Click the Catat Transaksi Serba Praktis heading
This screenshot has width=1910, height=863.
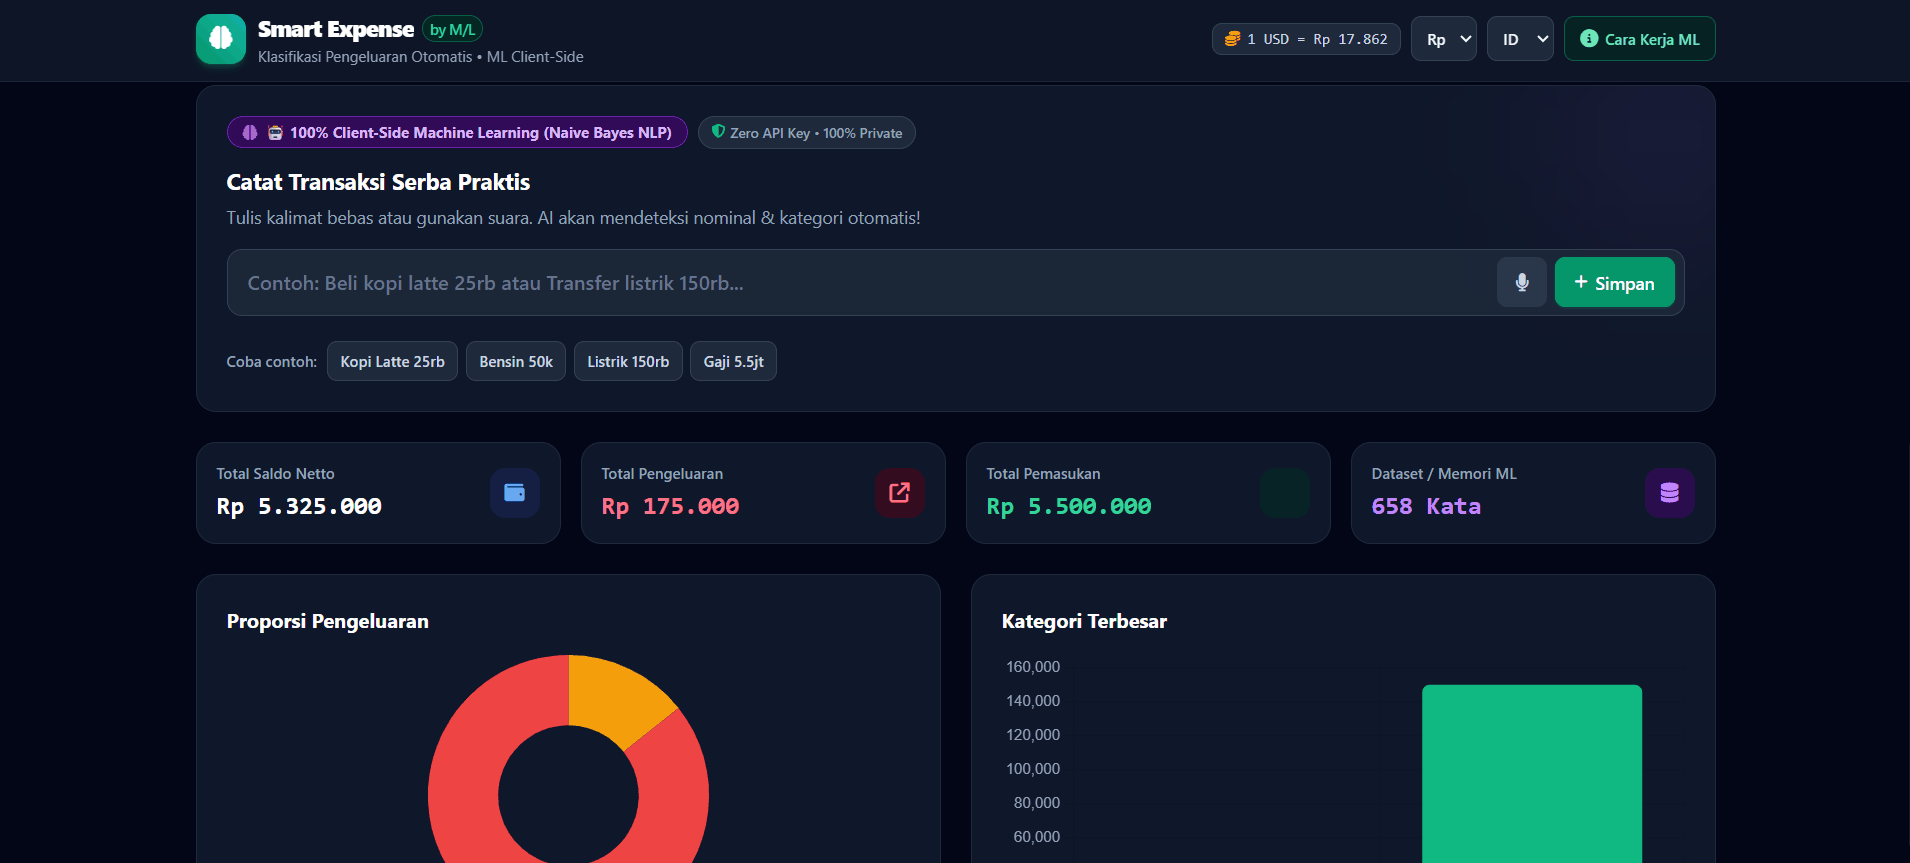click(x=378, y=182)
